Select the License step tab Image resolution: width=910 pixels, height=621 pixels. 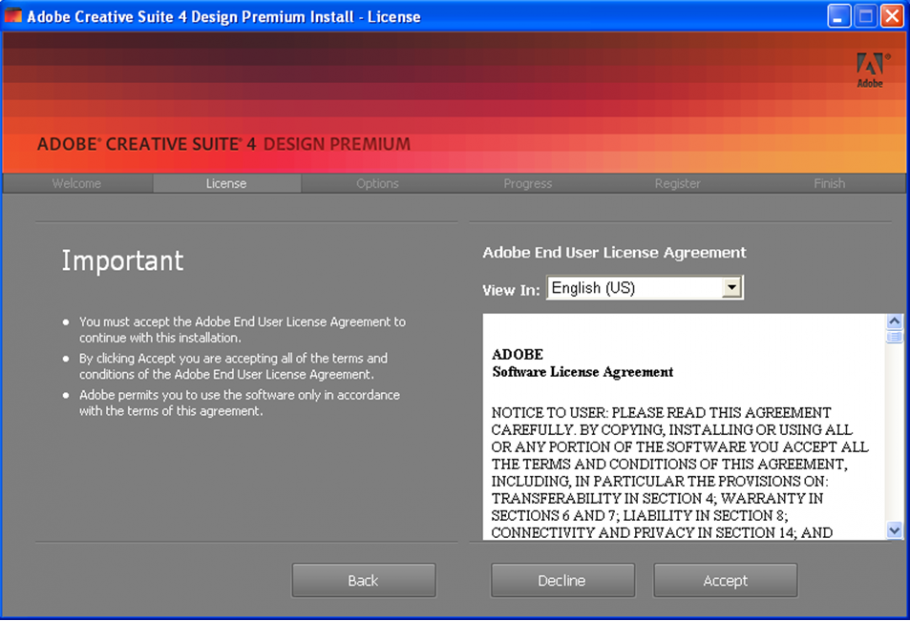[x=226, y=183]
